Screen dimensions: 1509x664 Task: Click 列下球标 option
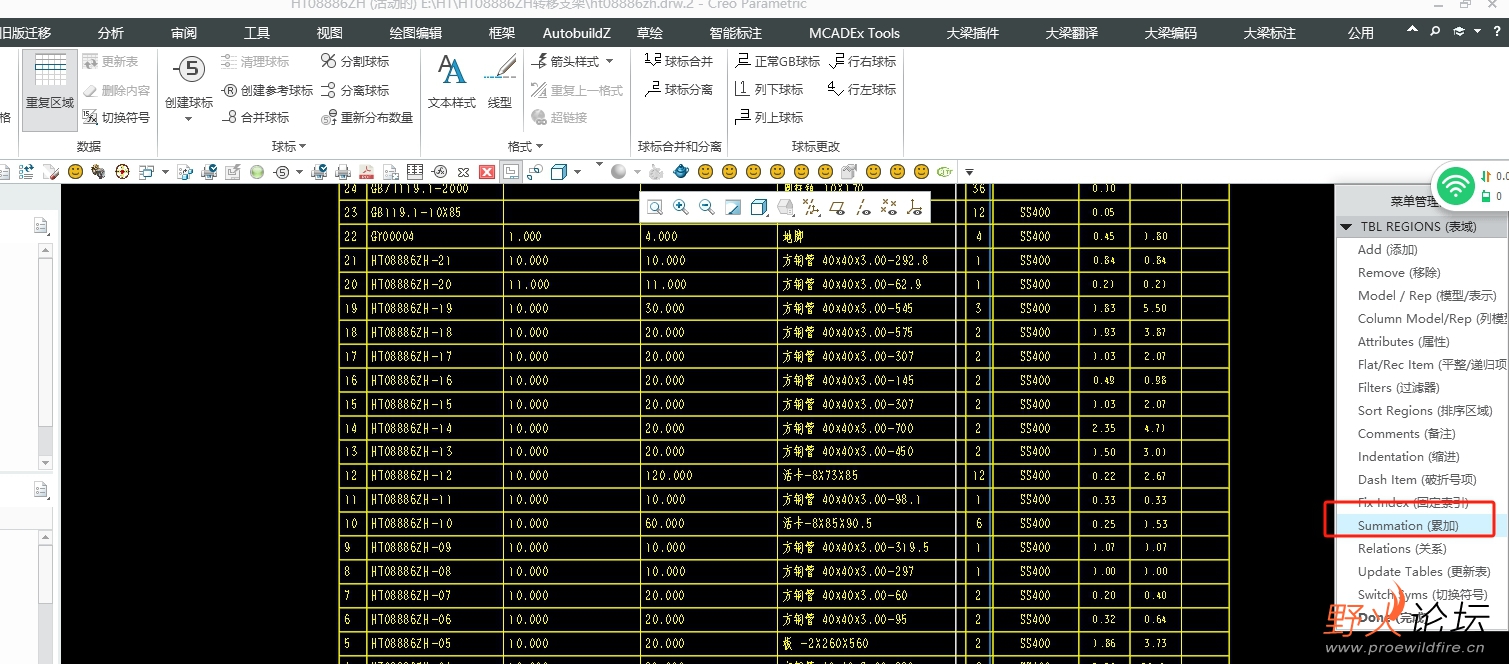(x=769, y=90)
